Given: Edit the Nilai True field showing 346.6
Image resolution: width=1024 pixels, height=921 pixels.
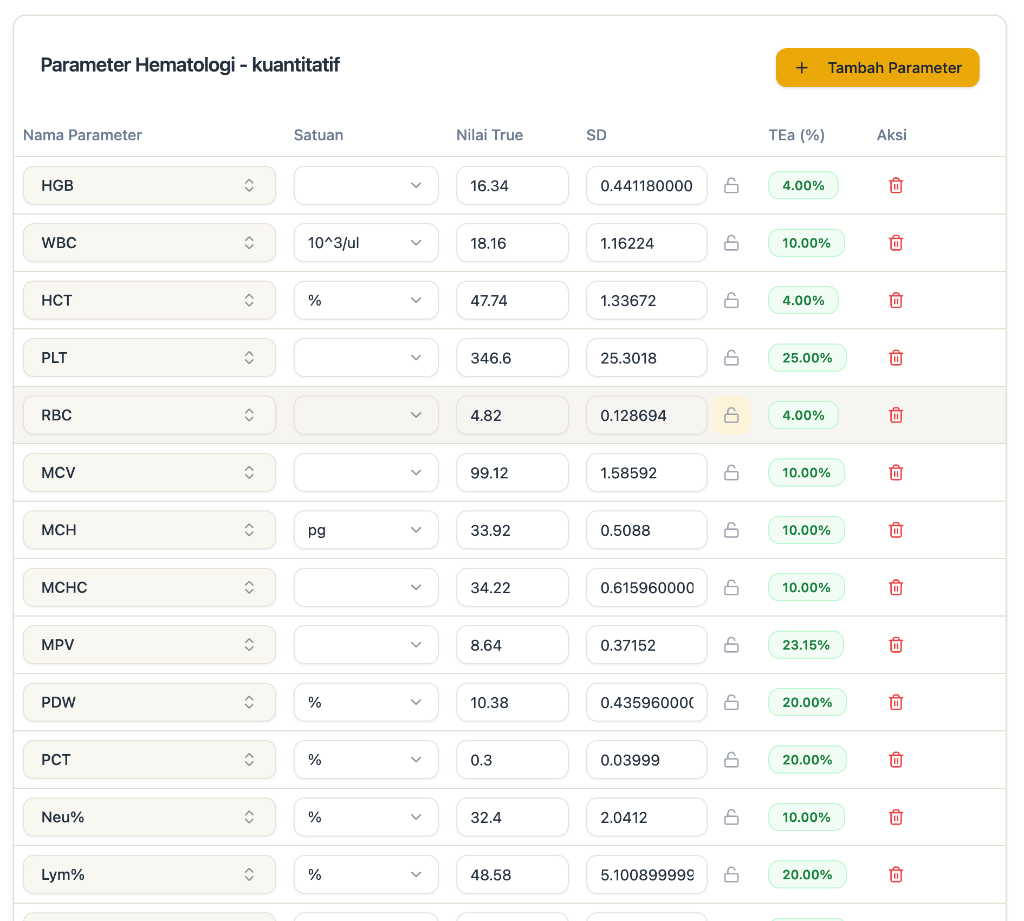Looking at the screenshot, I should 512,358.
